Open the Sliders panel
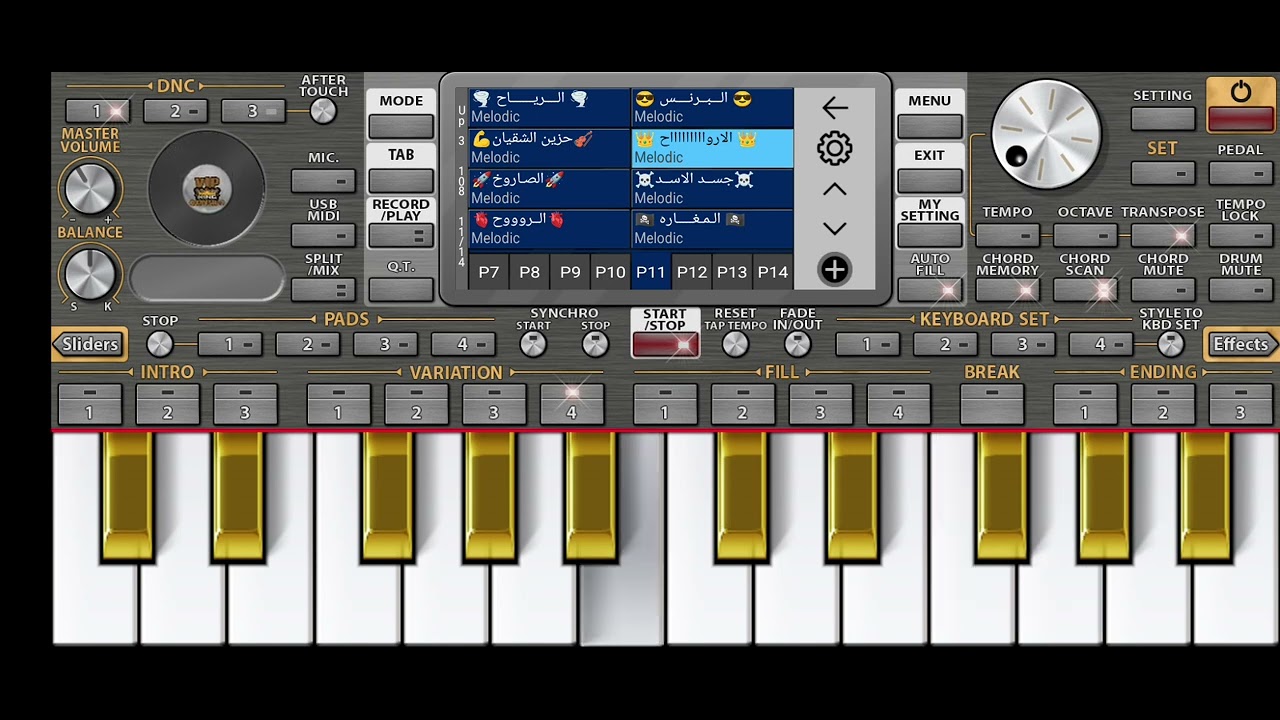The width and height of the screenshot is (1280, 720). coord(90,344)
